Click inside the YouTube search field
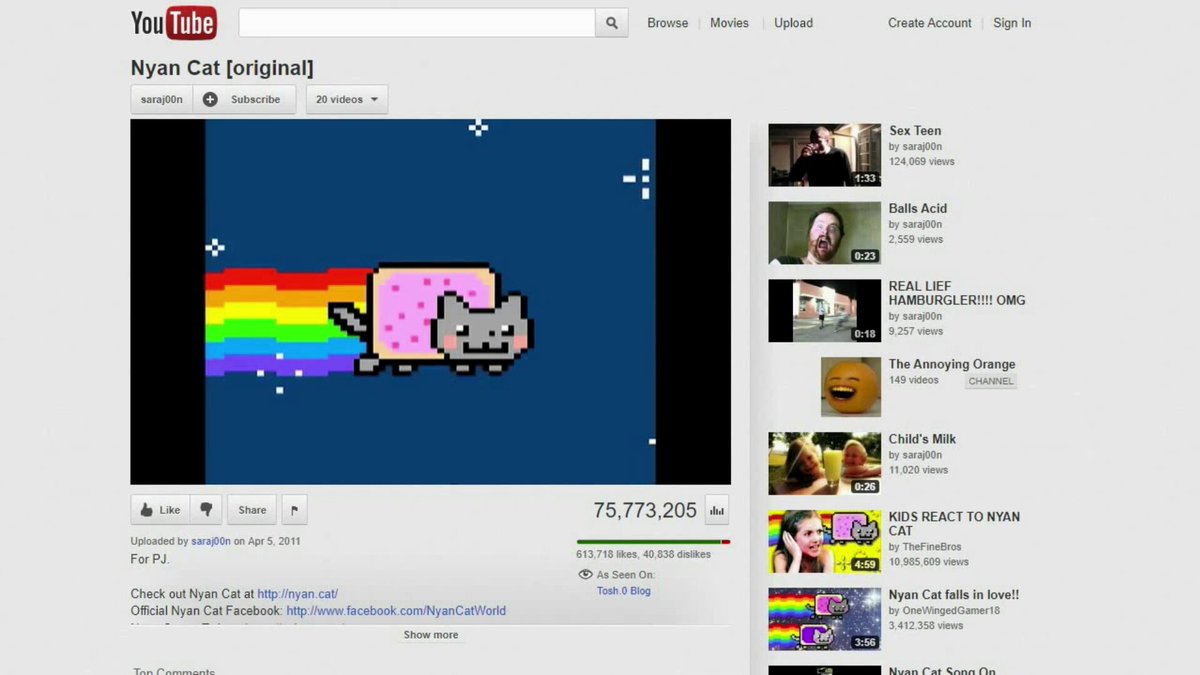This screenshot has height=675, width=1200. click(417, 23)
